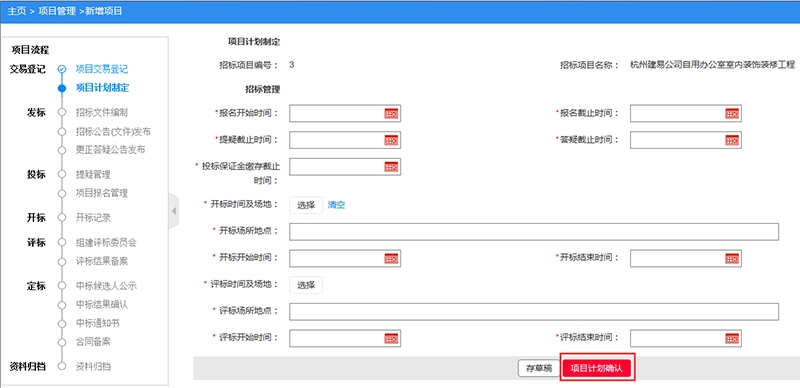
Task: Confirm with 项目计划确认 button
Action: 597,368
